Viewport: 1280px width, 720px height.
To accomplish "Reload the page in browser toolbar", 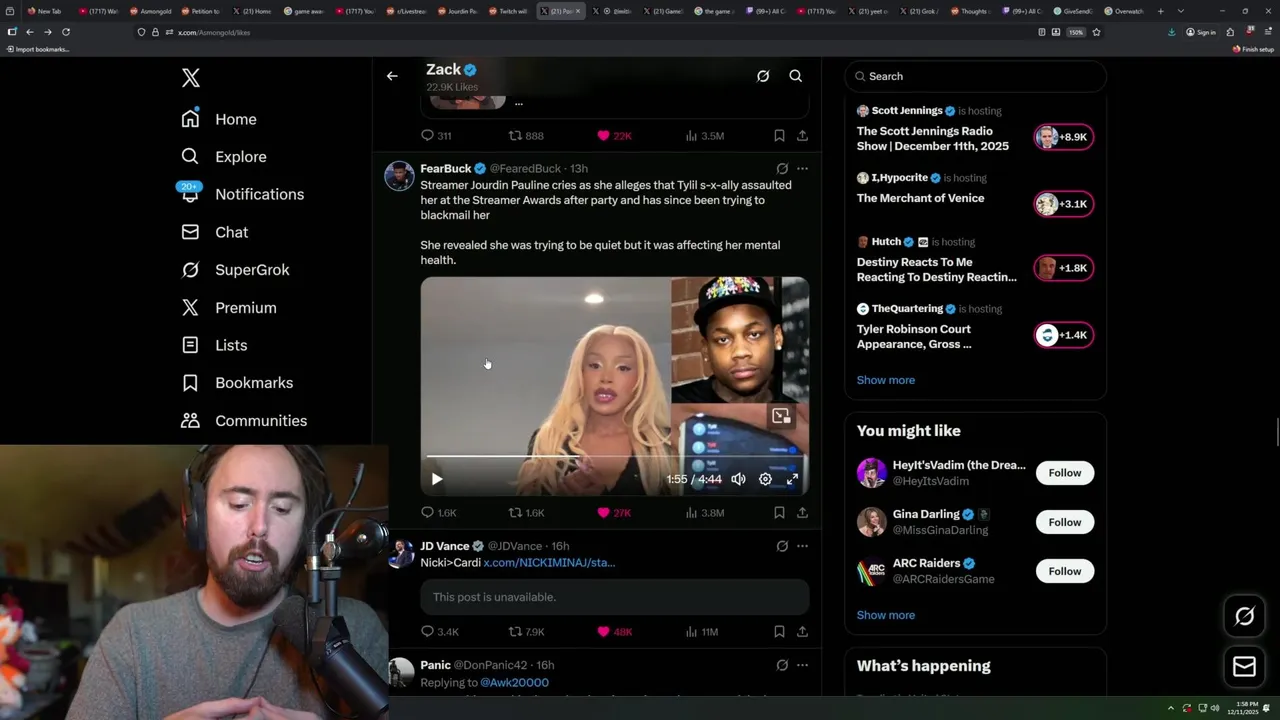I will (66, 32).
